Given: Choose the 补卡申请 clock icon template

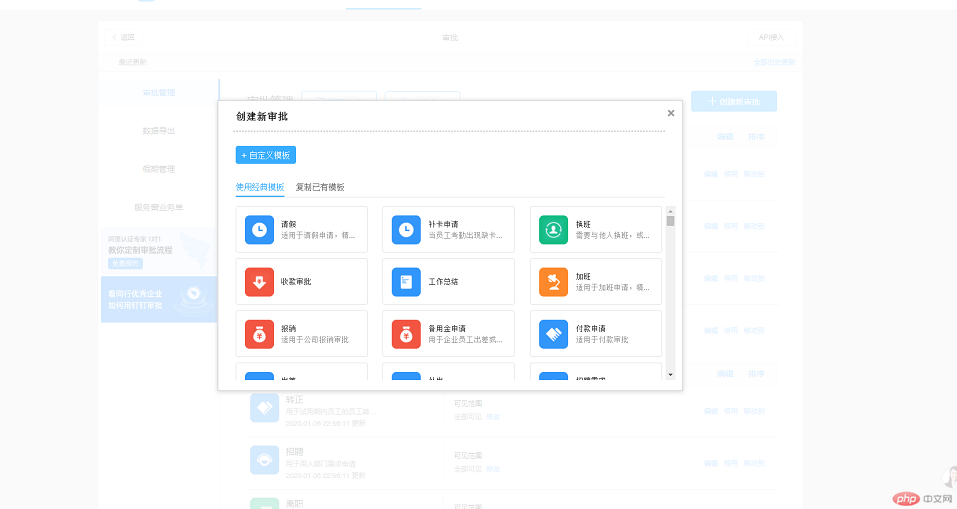Looking at the screenshot, I should click(x=406, y=229).
